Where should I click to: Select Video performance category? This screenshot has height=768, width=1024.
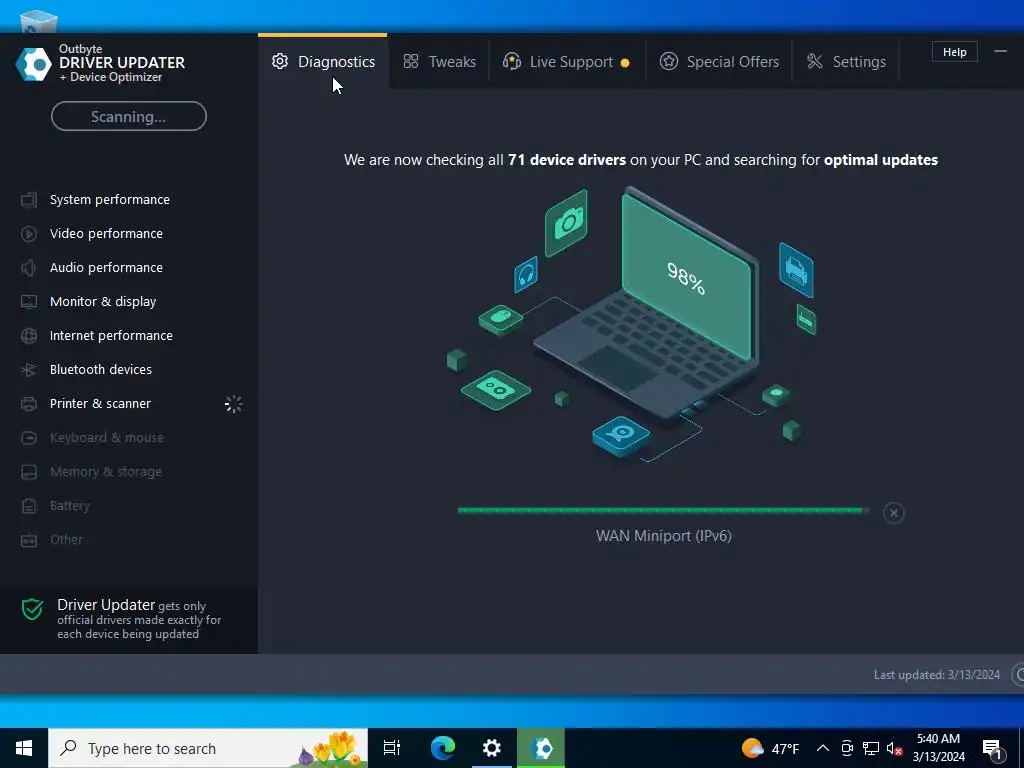[106, 233]
